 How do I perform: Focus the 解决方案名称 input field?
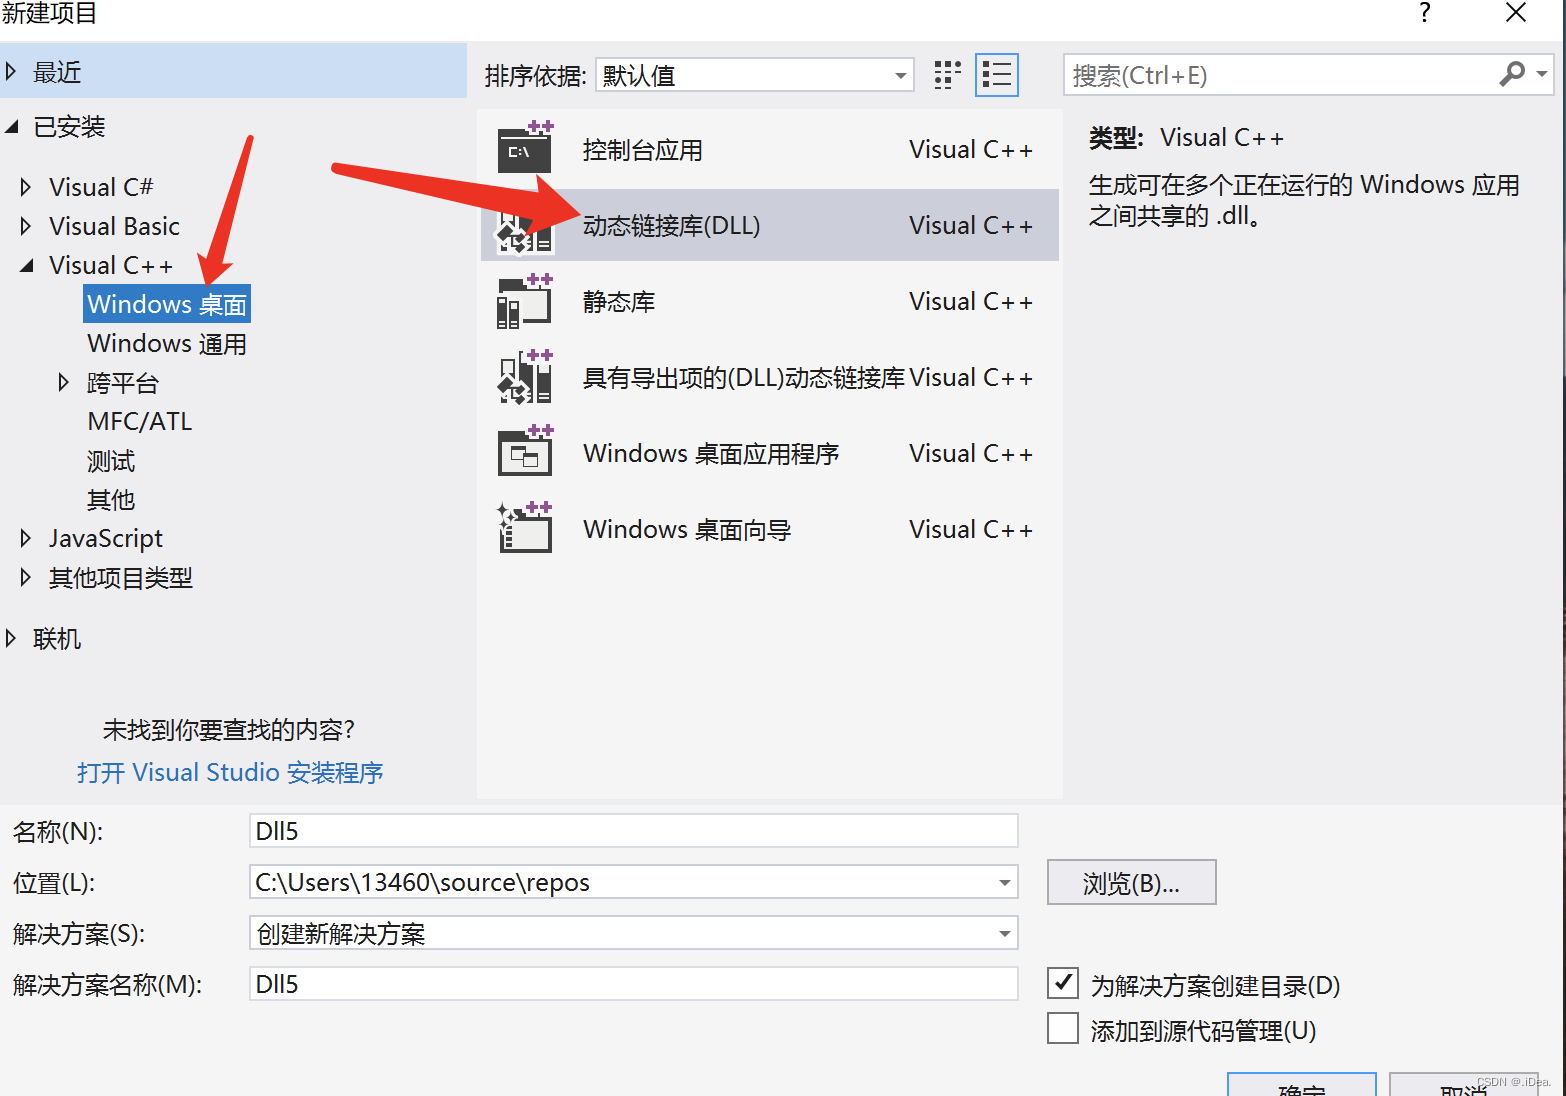pyautogui.click(x=633, y=983)
